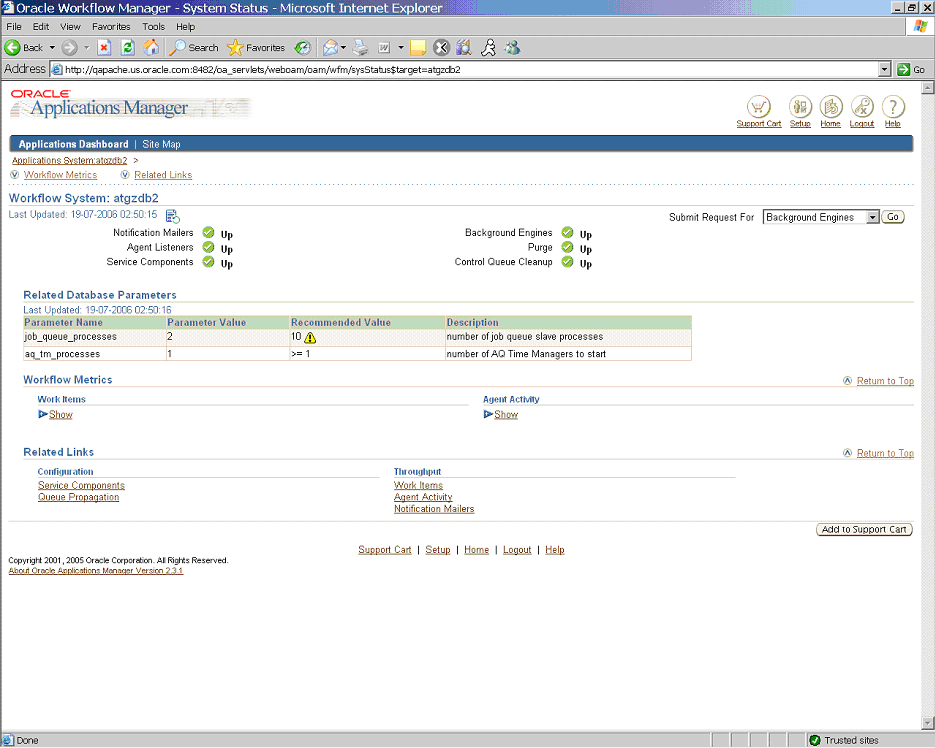The image size is (935, 748).
Task: Click the Support Cart icon in header
Action: pos(759,107)
